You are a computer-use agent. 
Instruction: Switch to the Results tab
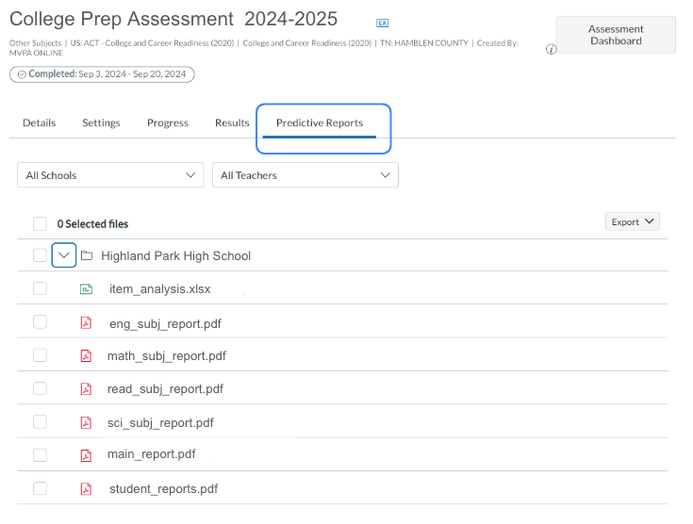tap(232, 123)
